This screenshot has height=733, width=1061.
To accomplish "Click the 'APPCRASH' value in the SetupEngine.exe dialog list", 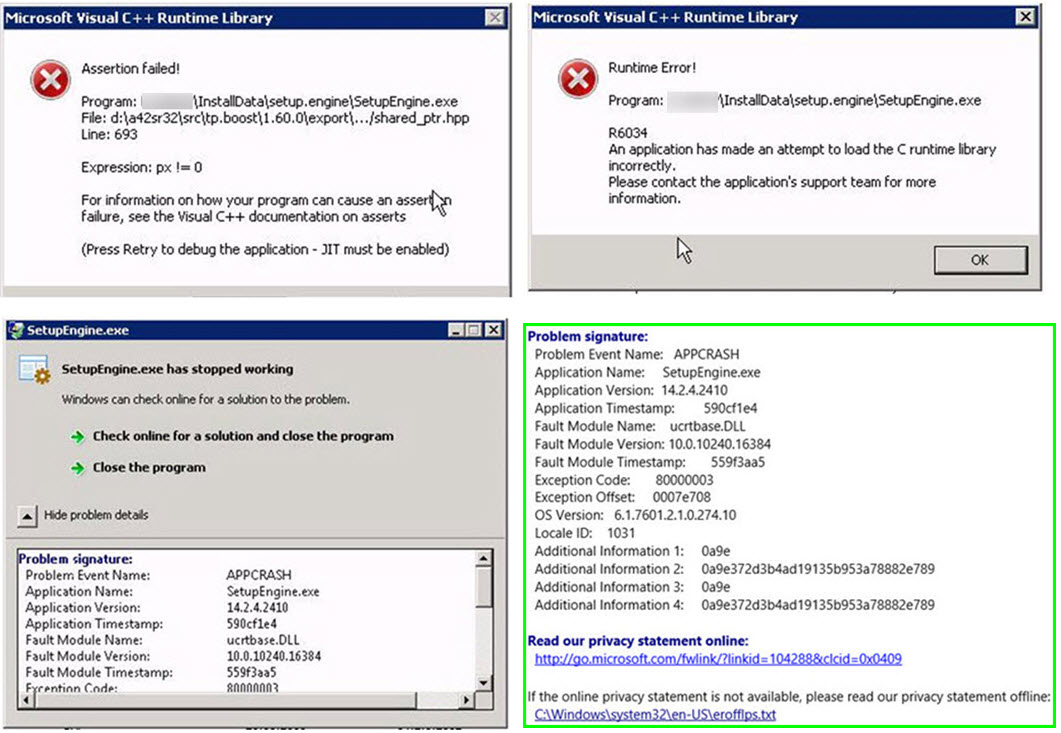I will pos(258,575).
